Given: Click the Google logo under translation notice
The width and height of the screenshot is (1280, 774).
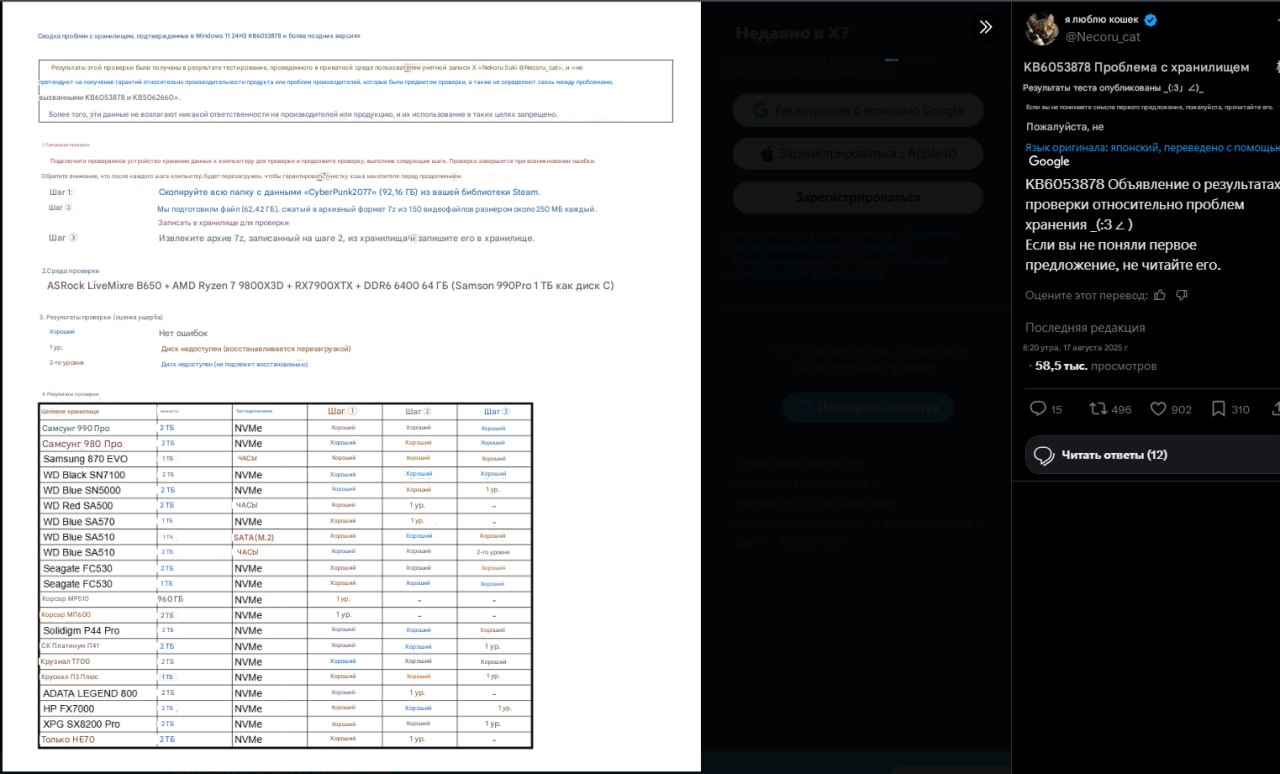Looking at the screenshot, I should pos(1049,161).
